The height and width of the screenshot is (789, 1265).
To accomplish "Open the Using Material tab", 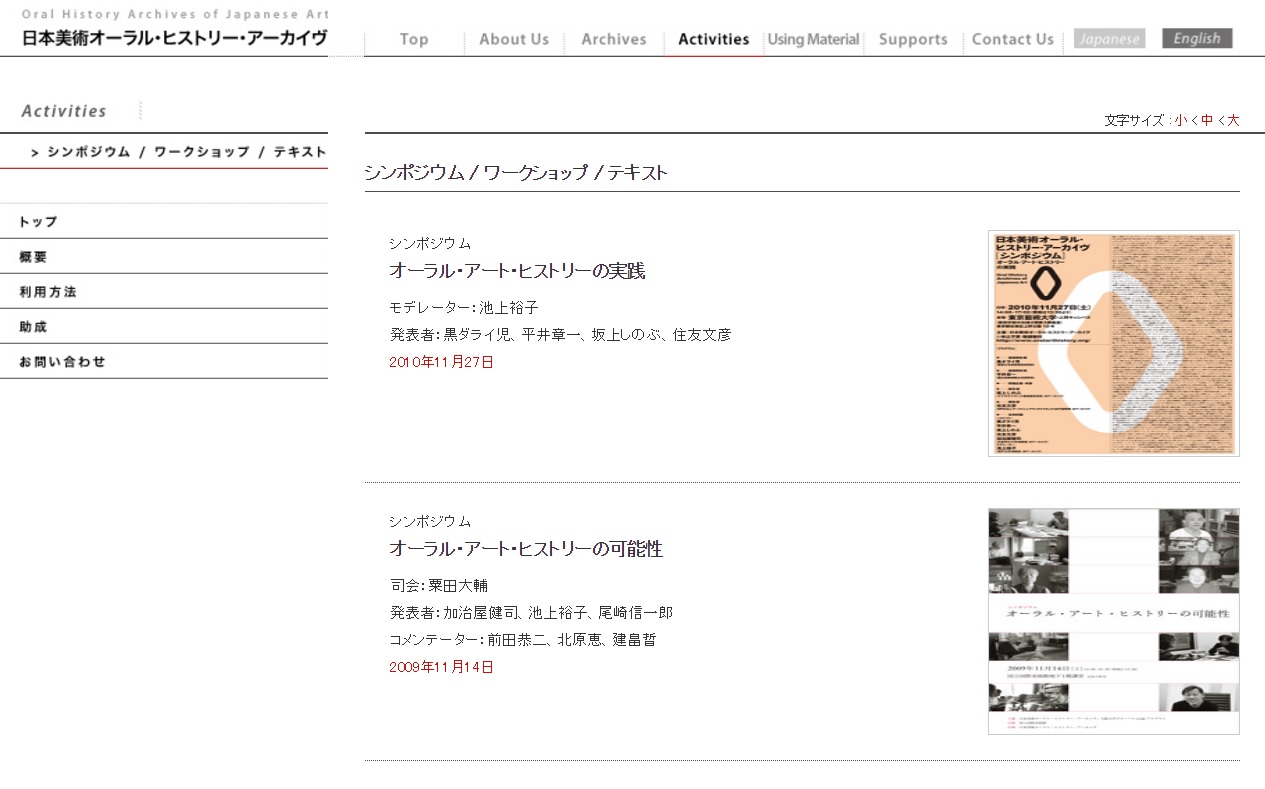I will coord(813,39).
